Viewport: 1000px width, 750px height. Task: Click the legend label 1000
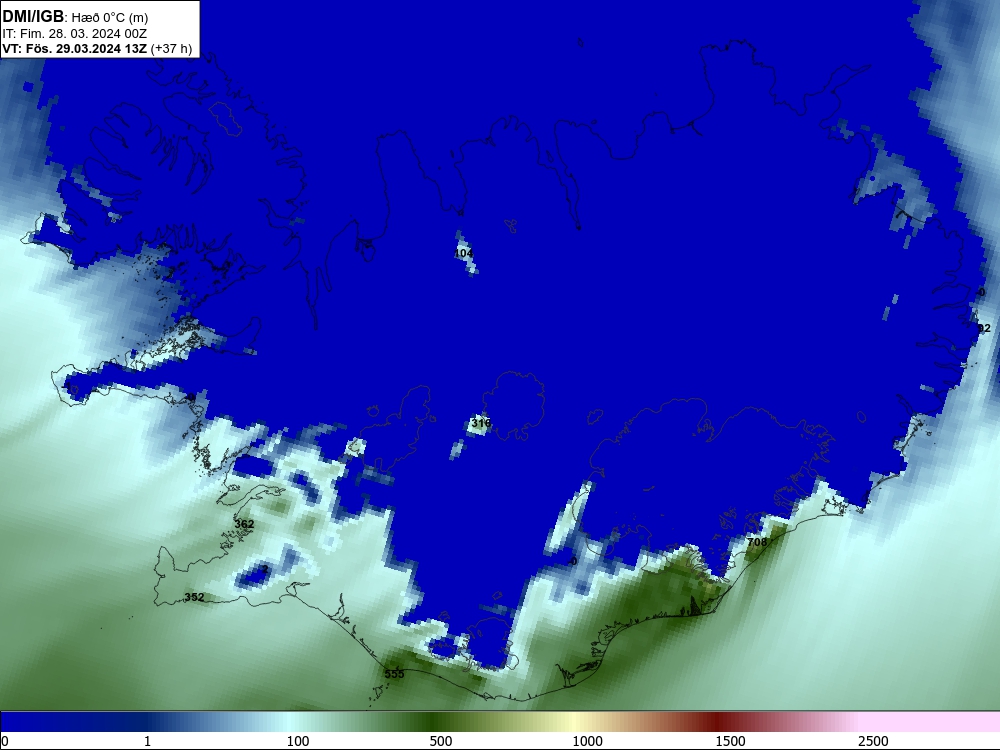click(587, 741)
